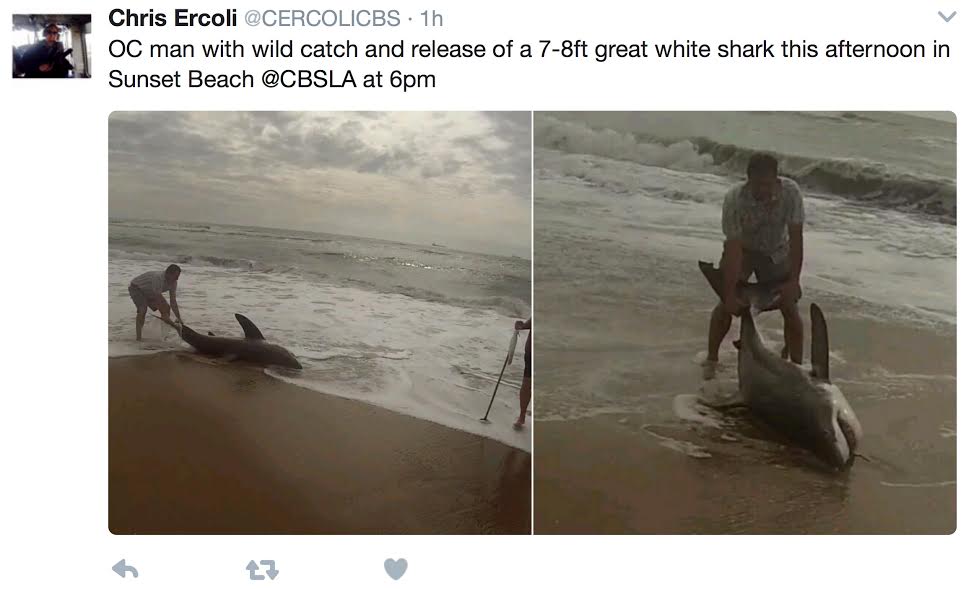Open the tweet options chevron menu
The width and height of the screenshot is (966, 589).
tap(946, 17)
